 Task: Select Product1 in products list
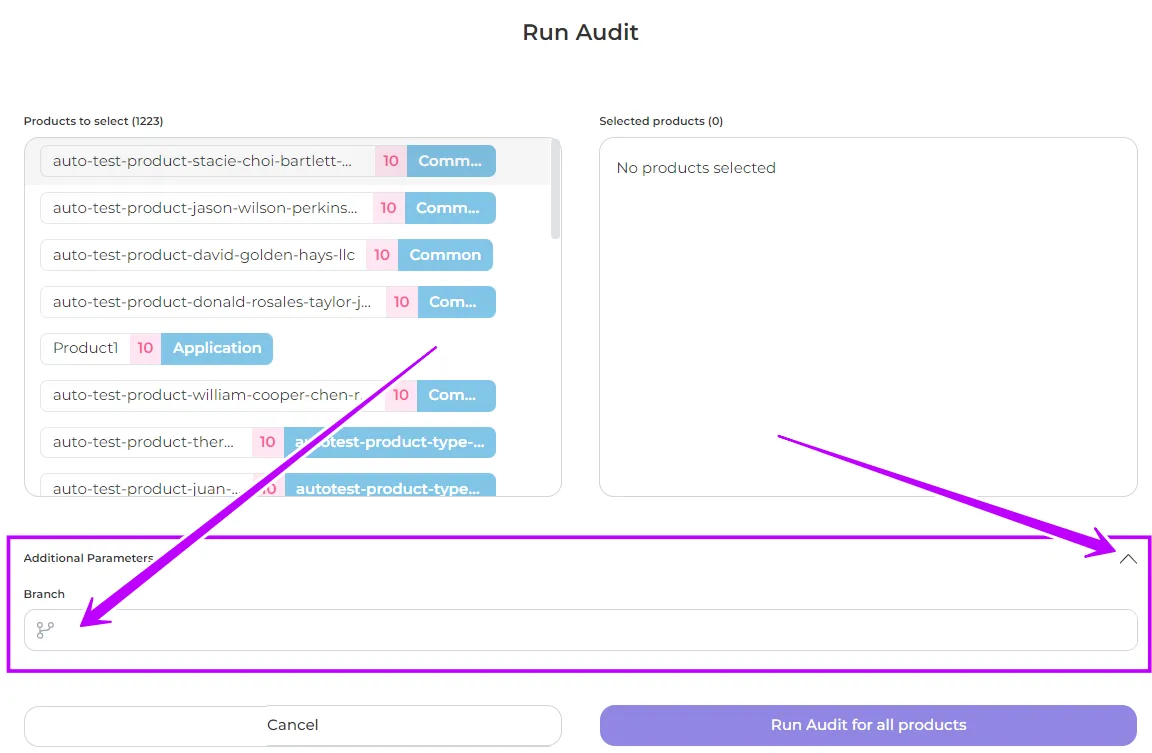tap(85, 348)
